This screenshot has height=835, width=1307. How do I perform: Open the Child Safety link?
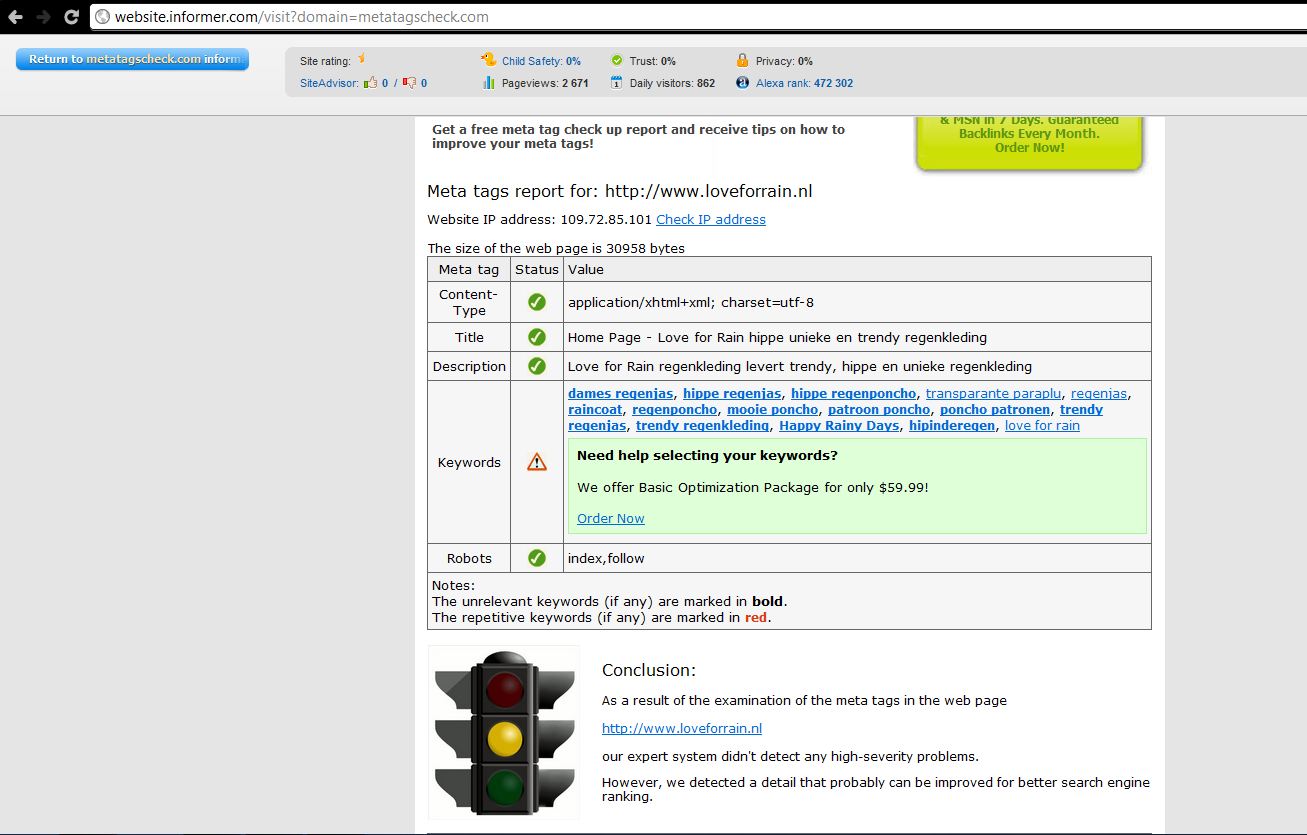(x=541, y=61)
